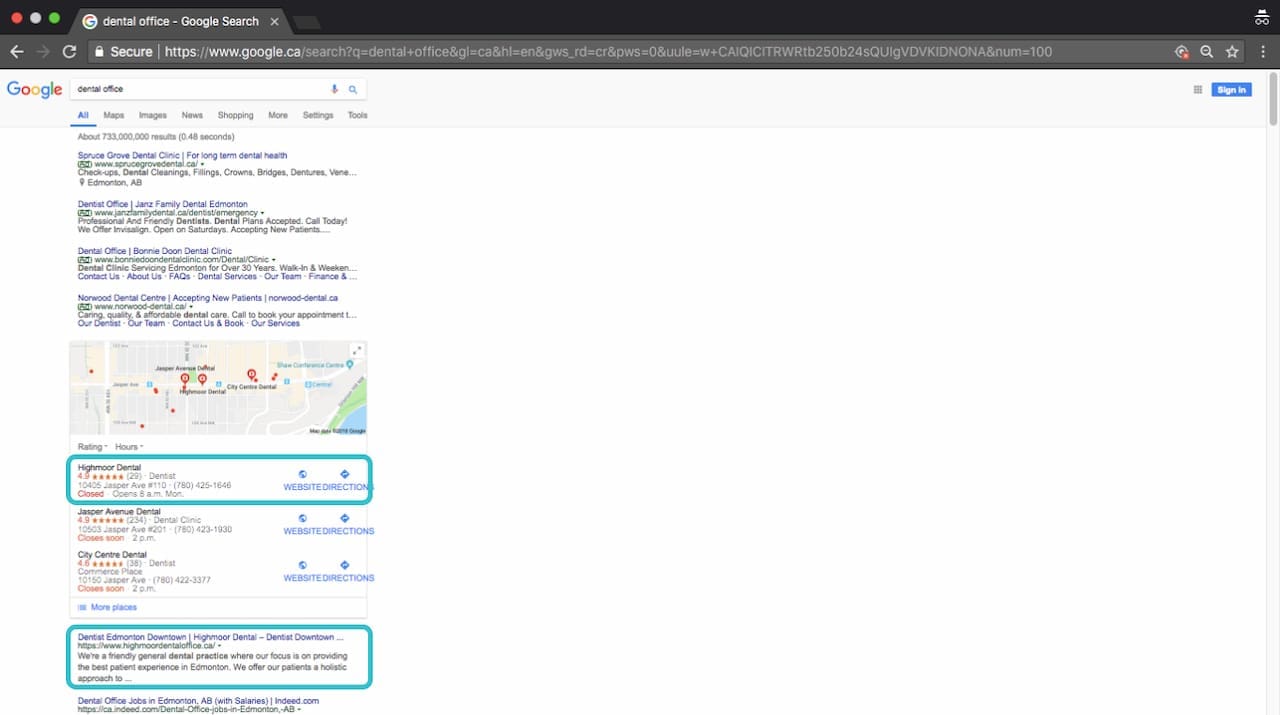Viewport: 1280px width, 715px height.
Task: Click the Google logo
Action: point(35,89)
